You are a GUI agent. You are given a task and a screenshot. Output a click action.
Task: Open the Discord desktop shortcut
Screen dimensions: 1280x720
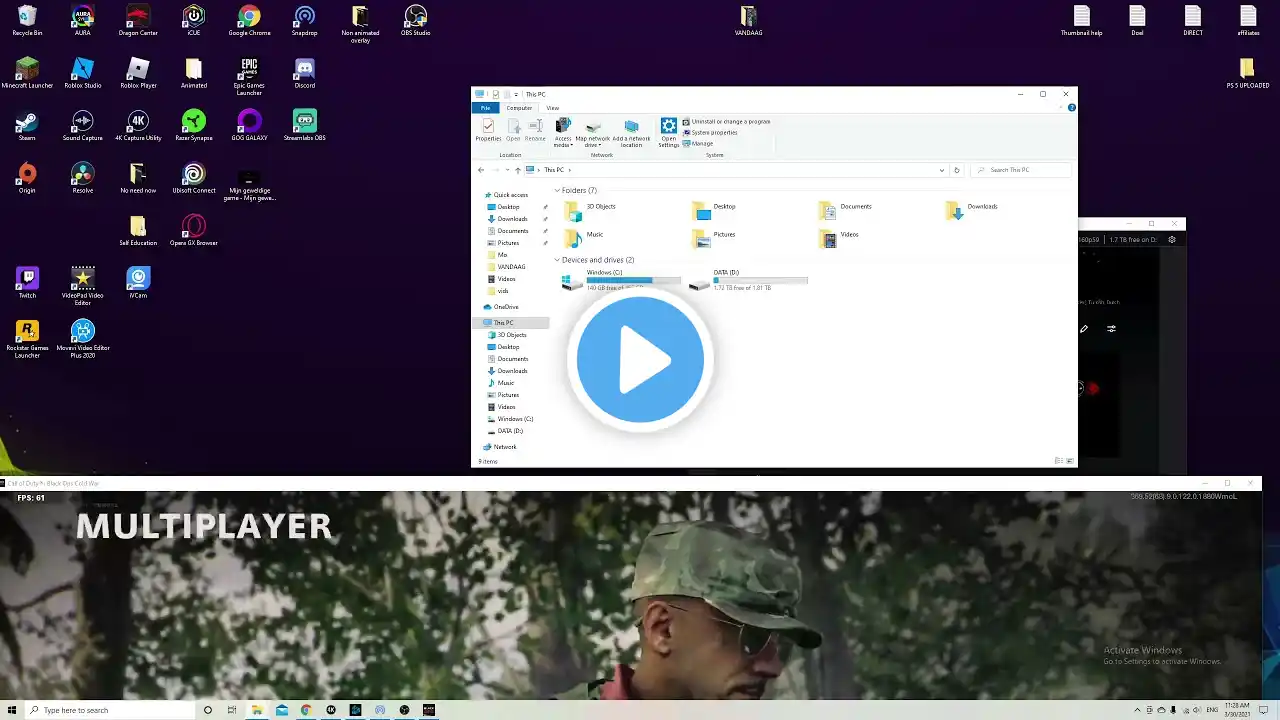[305, 73]
